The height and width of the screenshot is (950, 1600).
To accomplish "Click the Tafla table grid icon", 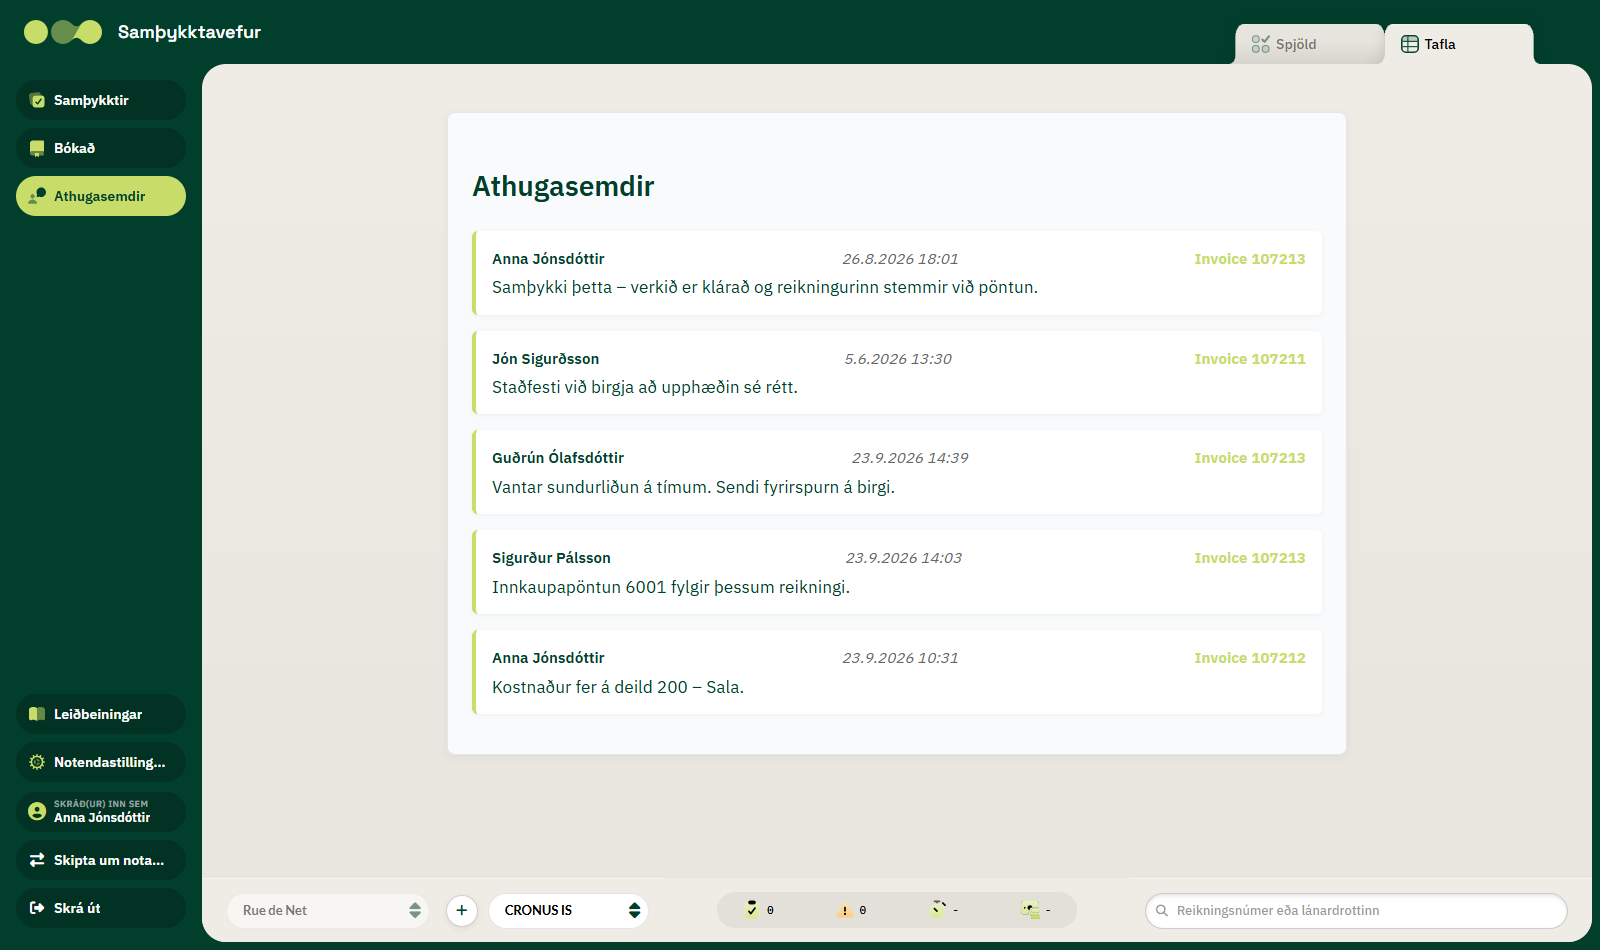I will coord(1410,44).
